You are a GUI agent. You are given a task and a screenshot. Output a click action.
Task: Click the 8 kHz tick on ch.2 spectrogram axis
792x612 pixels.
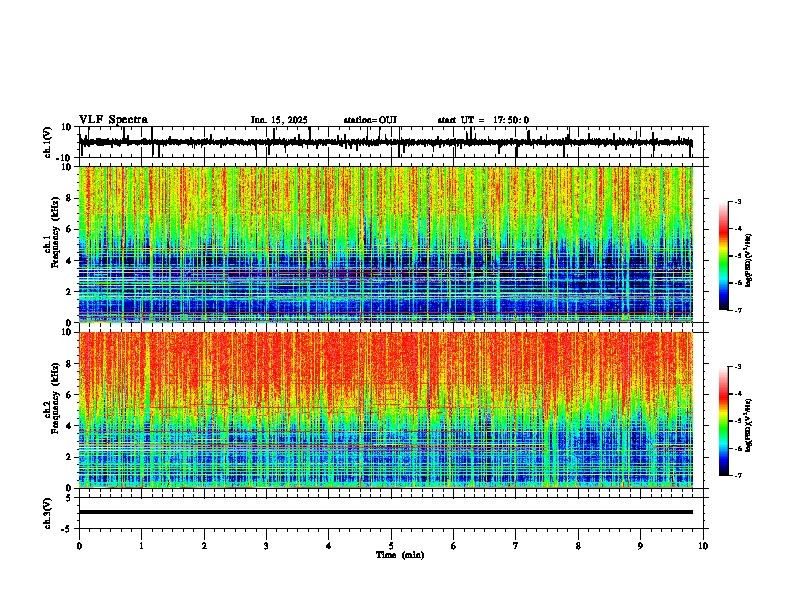point(70,364)
